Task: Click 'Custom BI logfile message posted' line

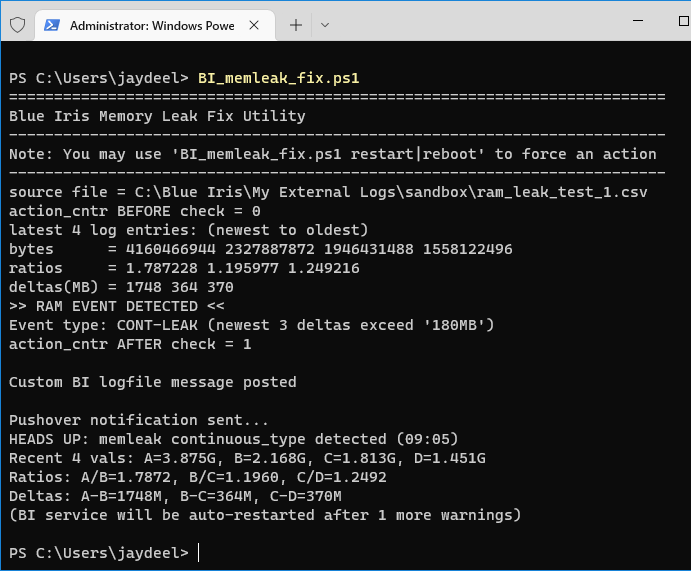Action: pyautogui.click(x=153, y=382)
